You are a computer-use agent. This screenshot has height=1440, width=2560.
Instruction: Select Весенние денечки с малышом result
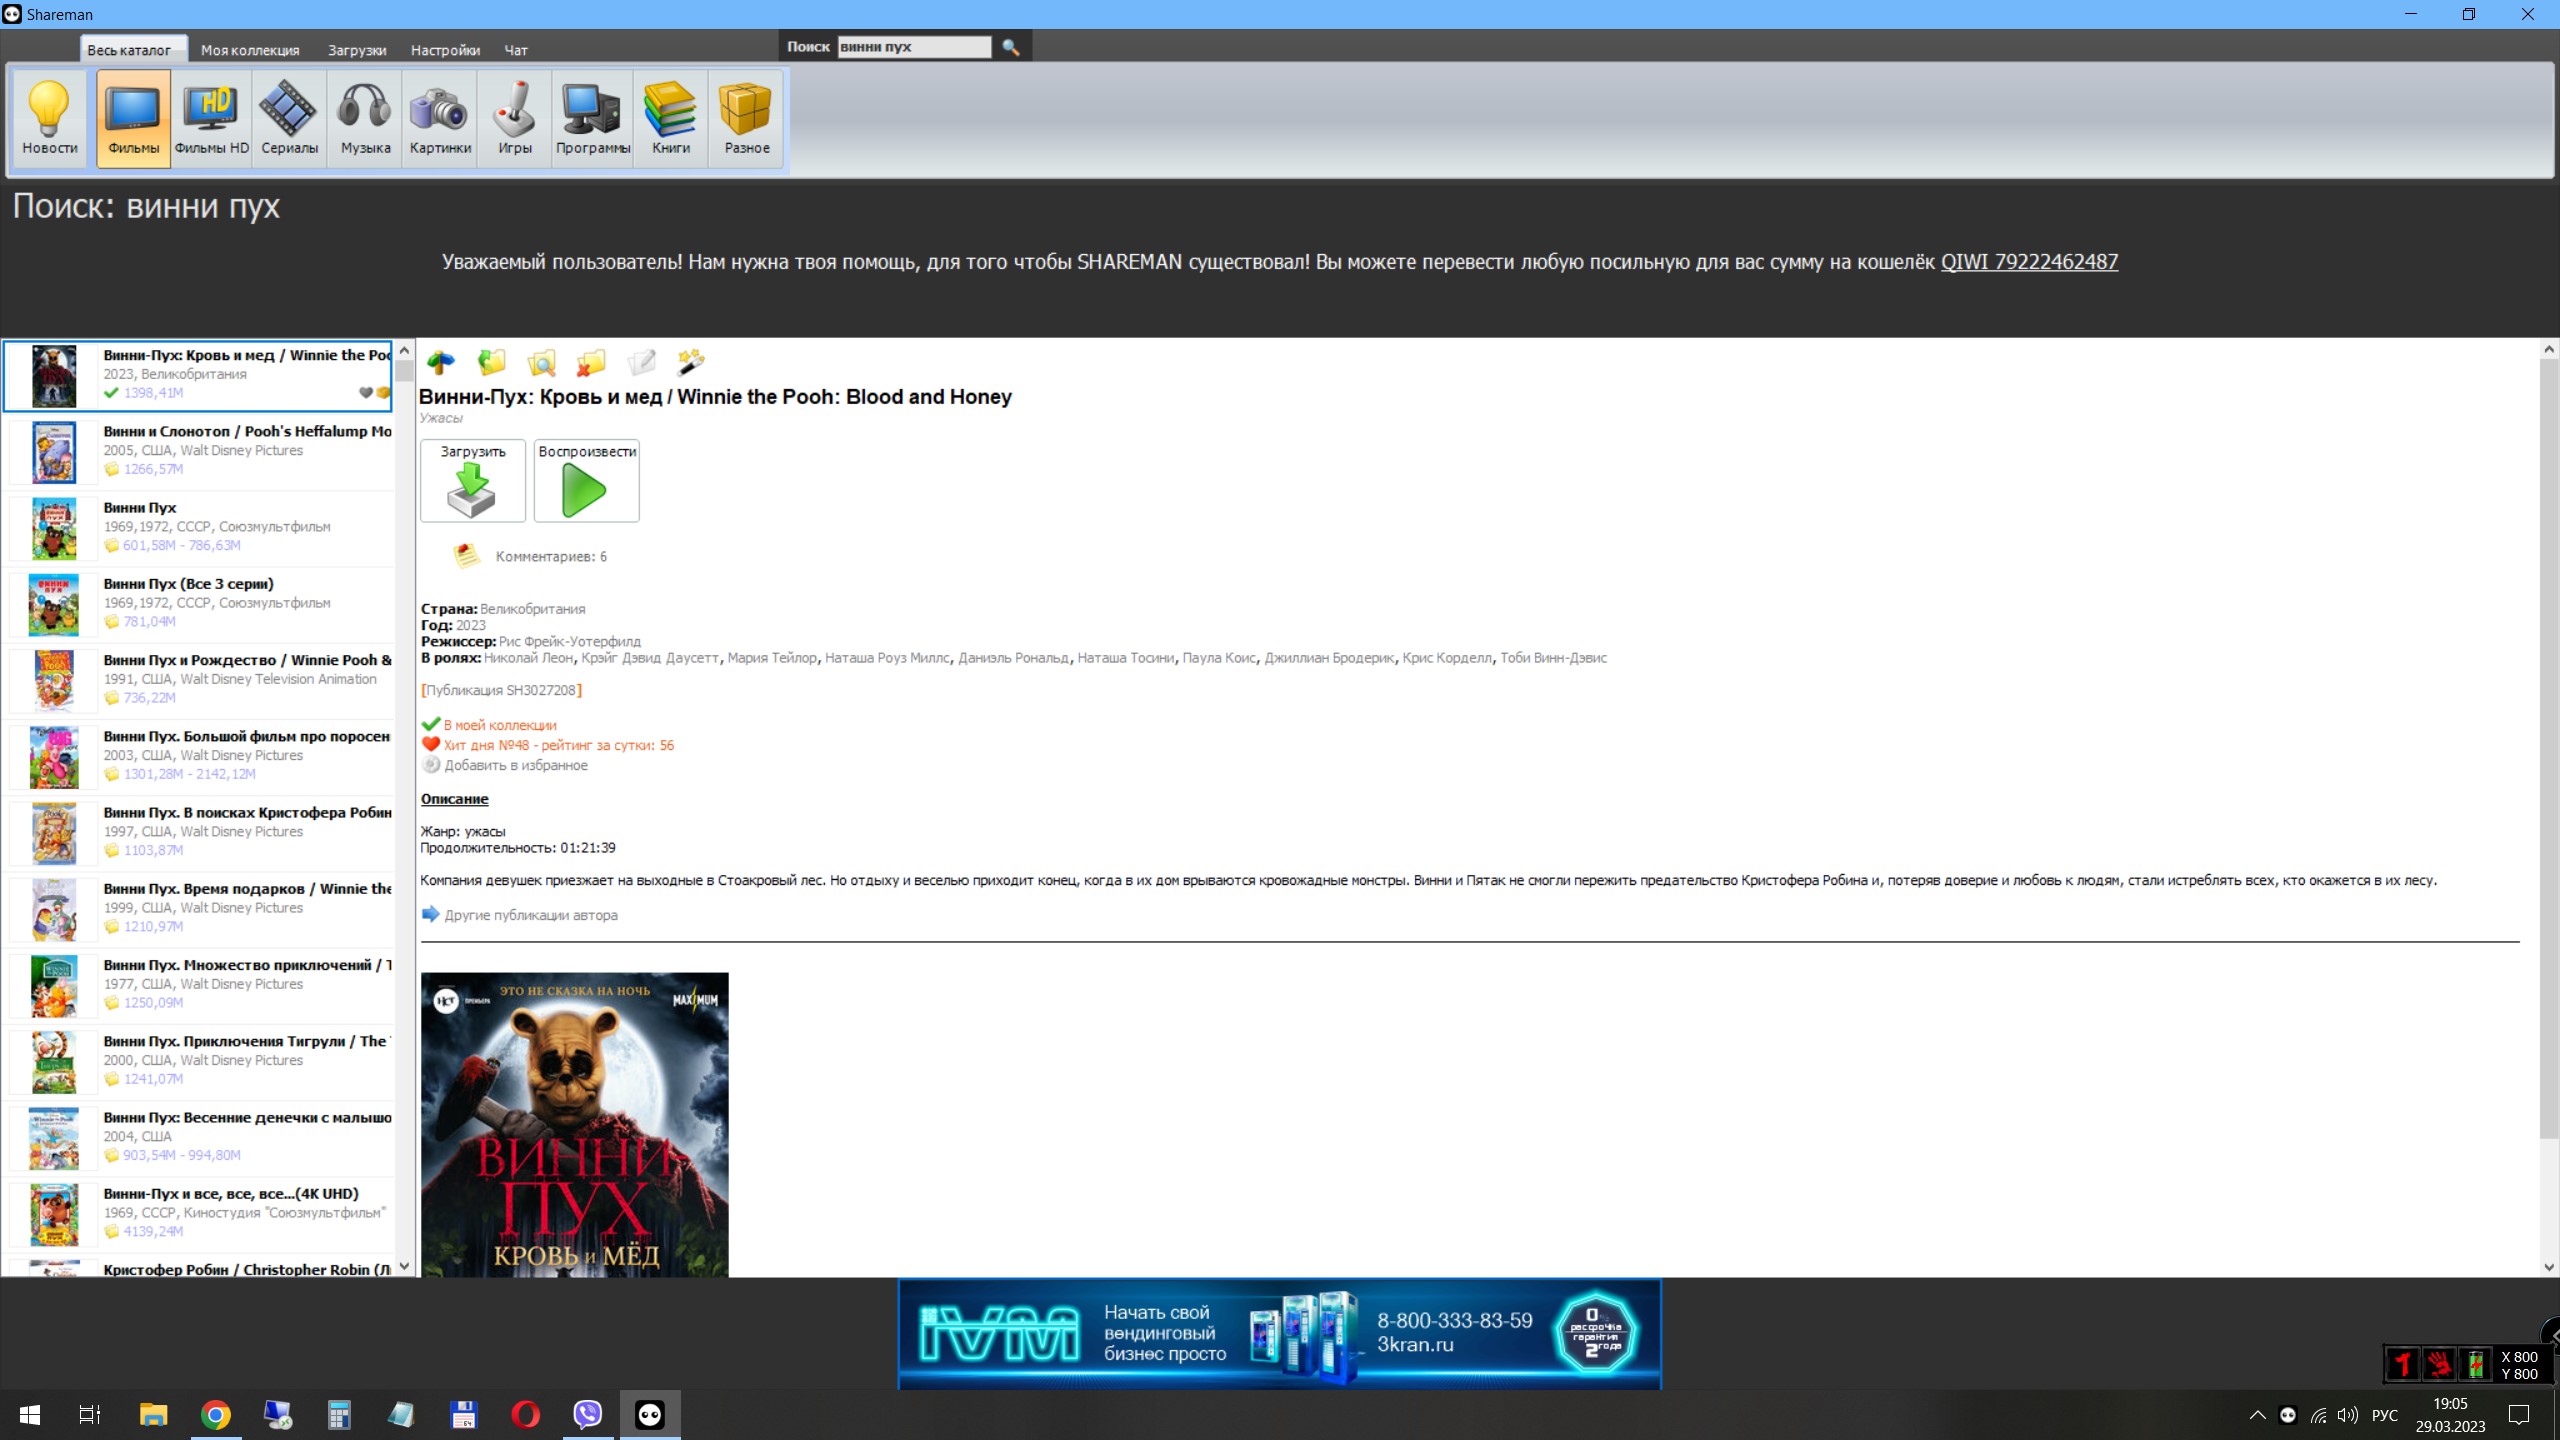pos(200,1138)
